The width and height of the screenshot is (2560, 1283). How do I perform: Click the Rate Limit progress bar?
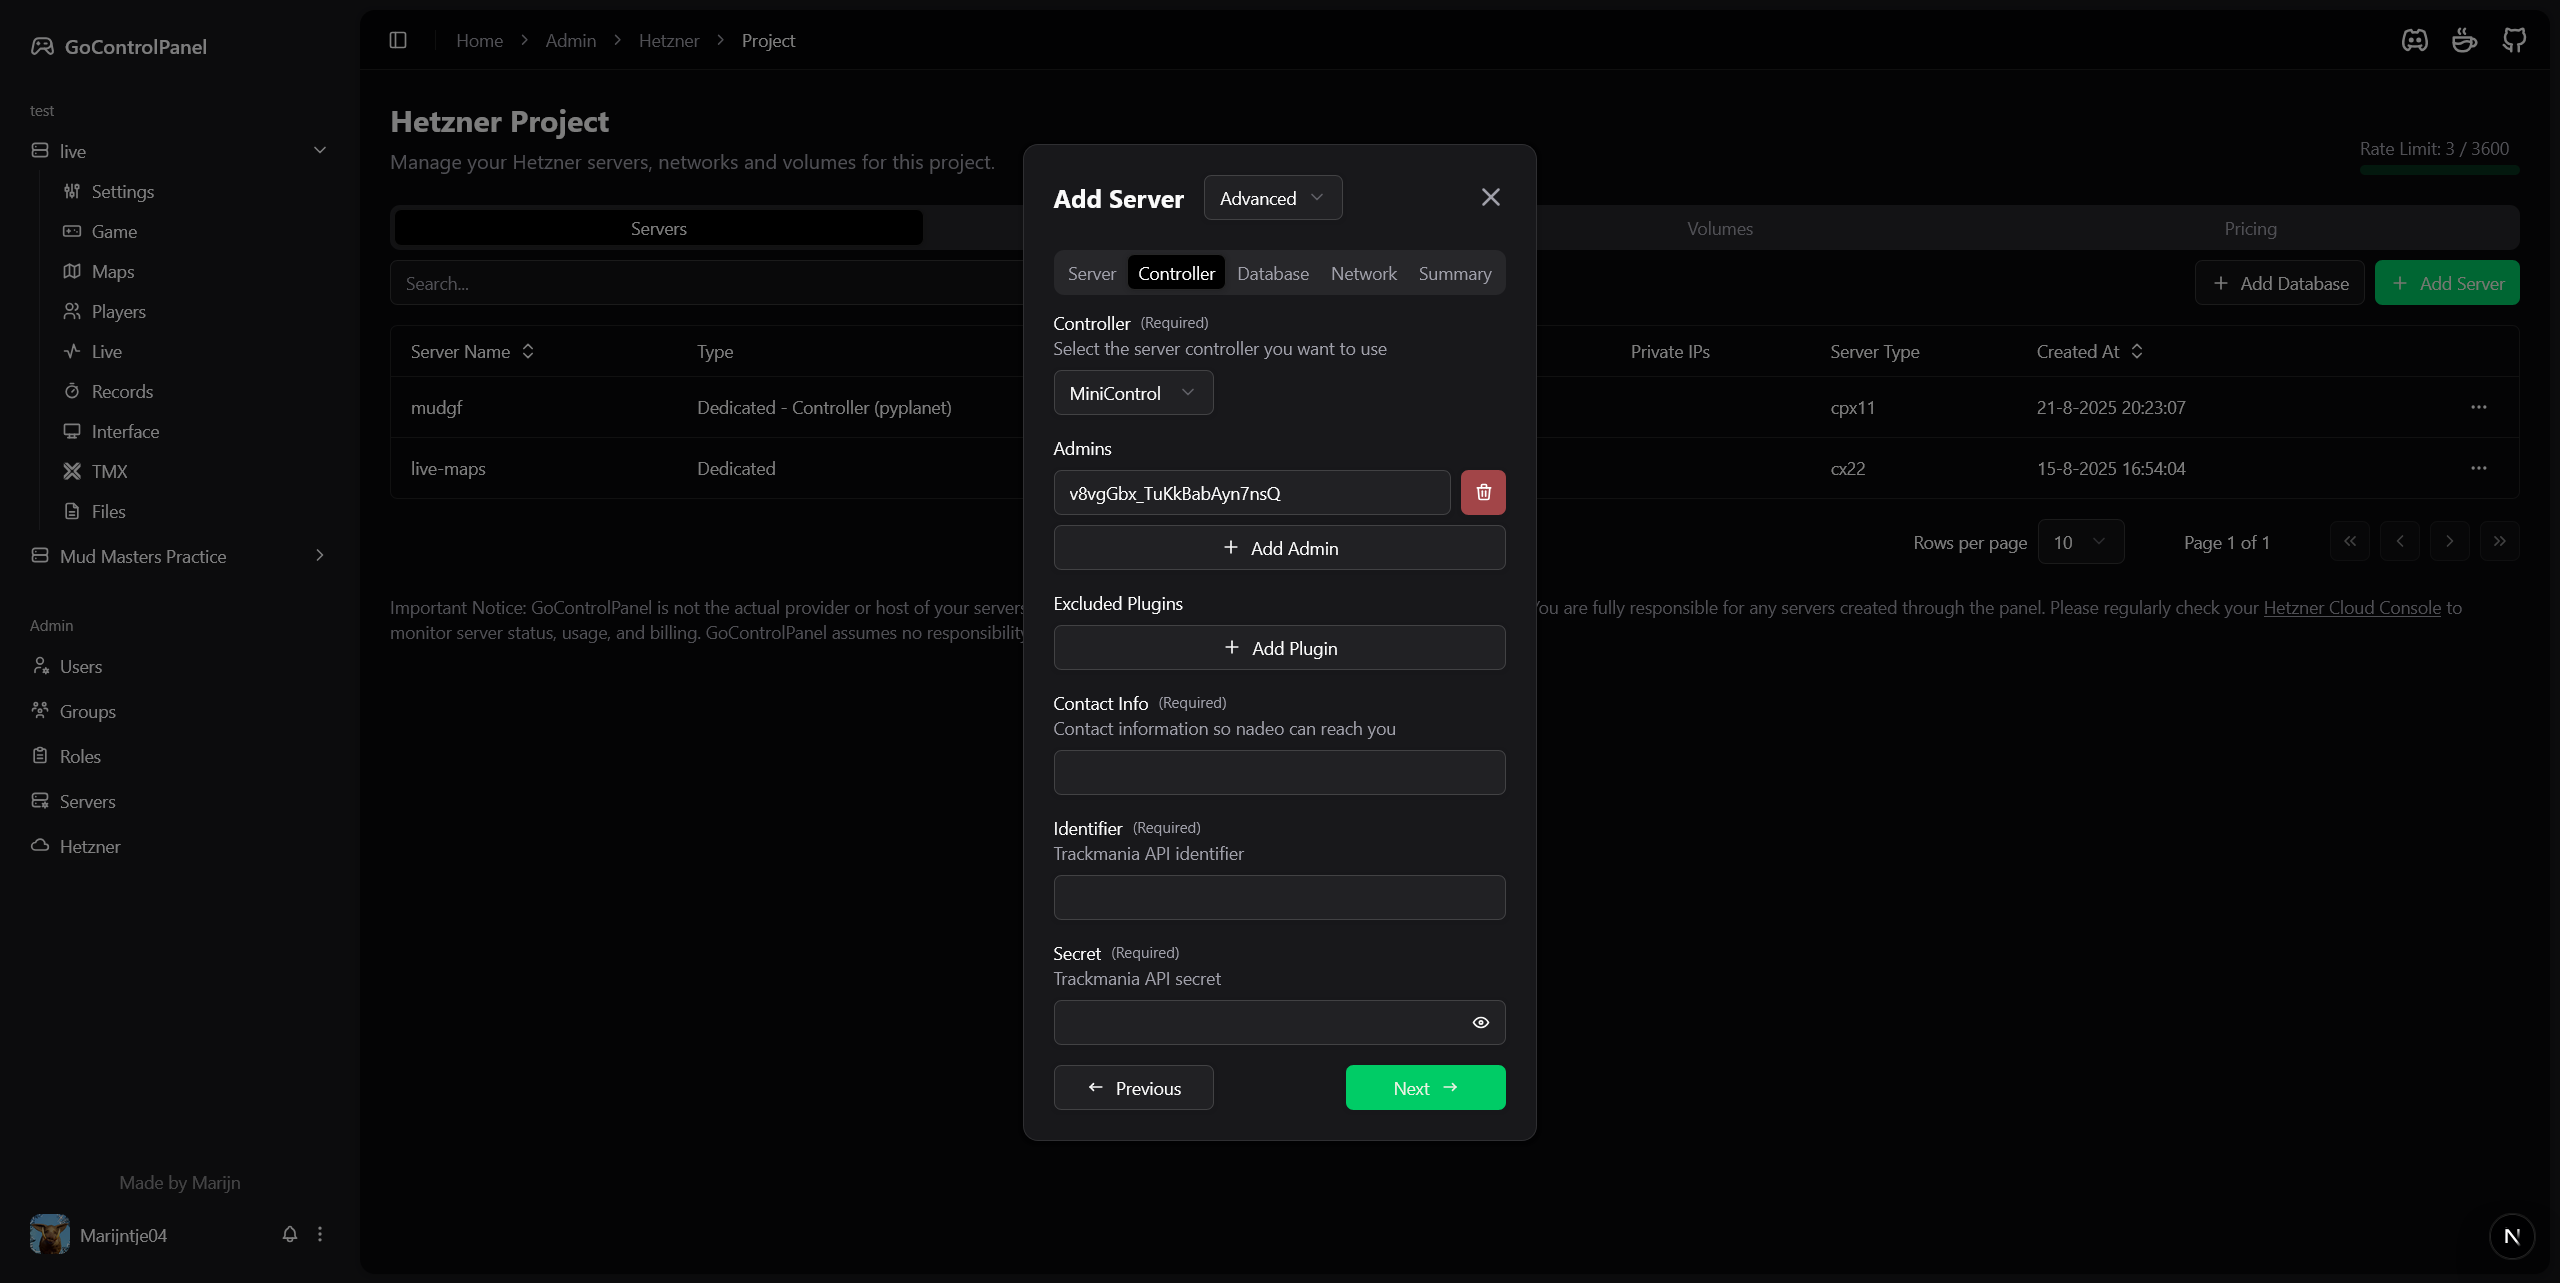coord(2438,170)
